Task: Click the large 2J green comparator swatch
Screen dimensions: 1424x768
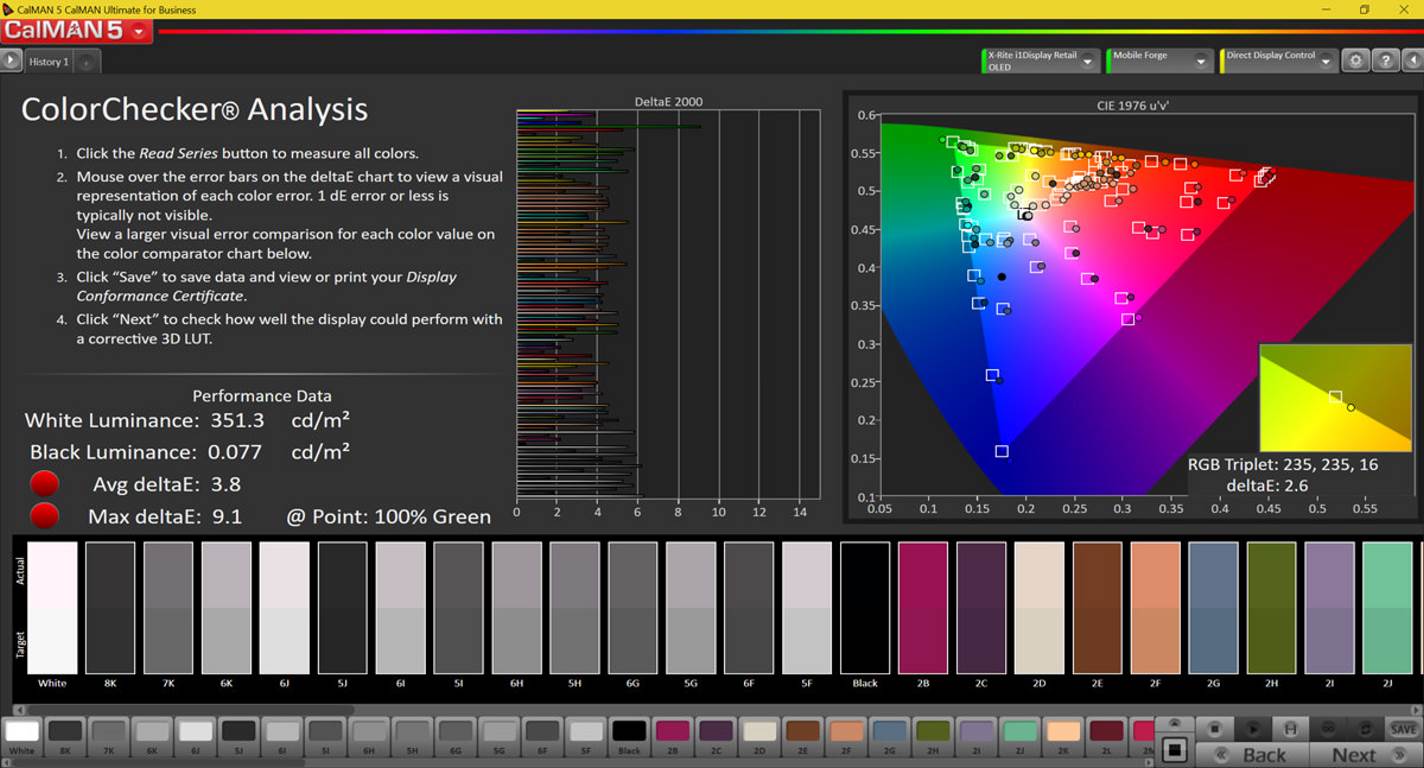Action: tap(1386, 608)
